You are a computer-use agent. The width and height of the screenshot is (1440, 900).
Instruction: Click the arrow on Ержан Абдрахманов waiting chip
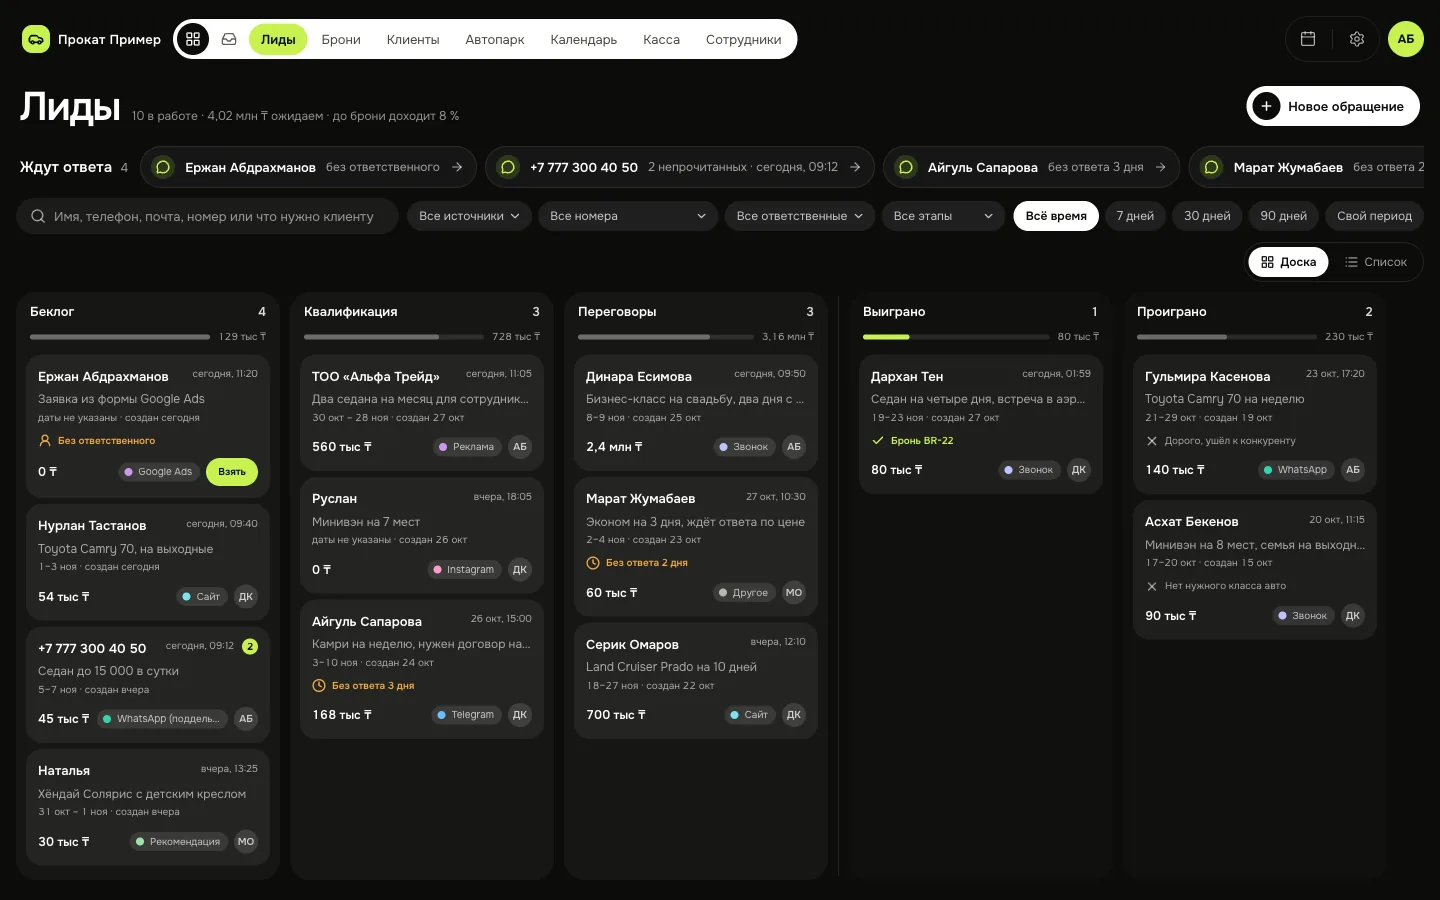click(457, 167)
